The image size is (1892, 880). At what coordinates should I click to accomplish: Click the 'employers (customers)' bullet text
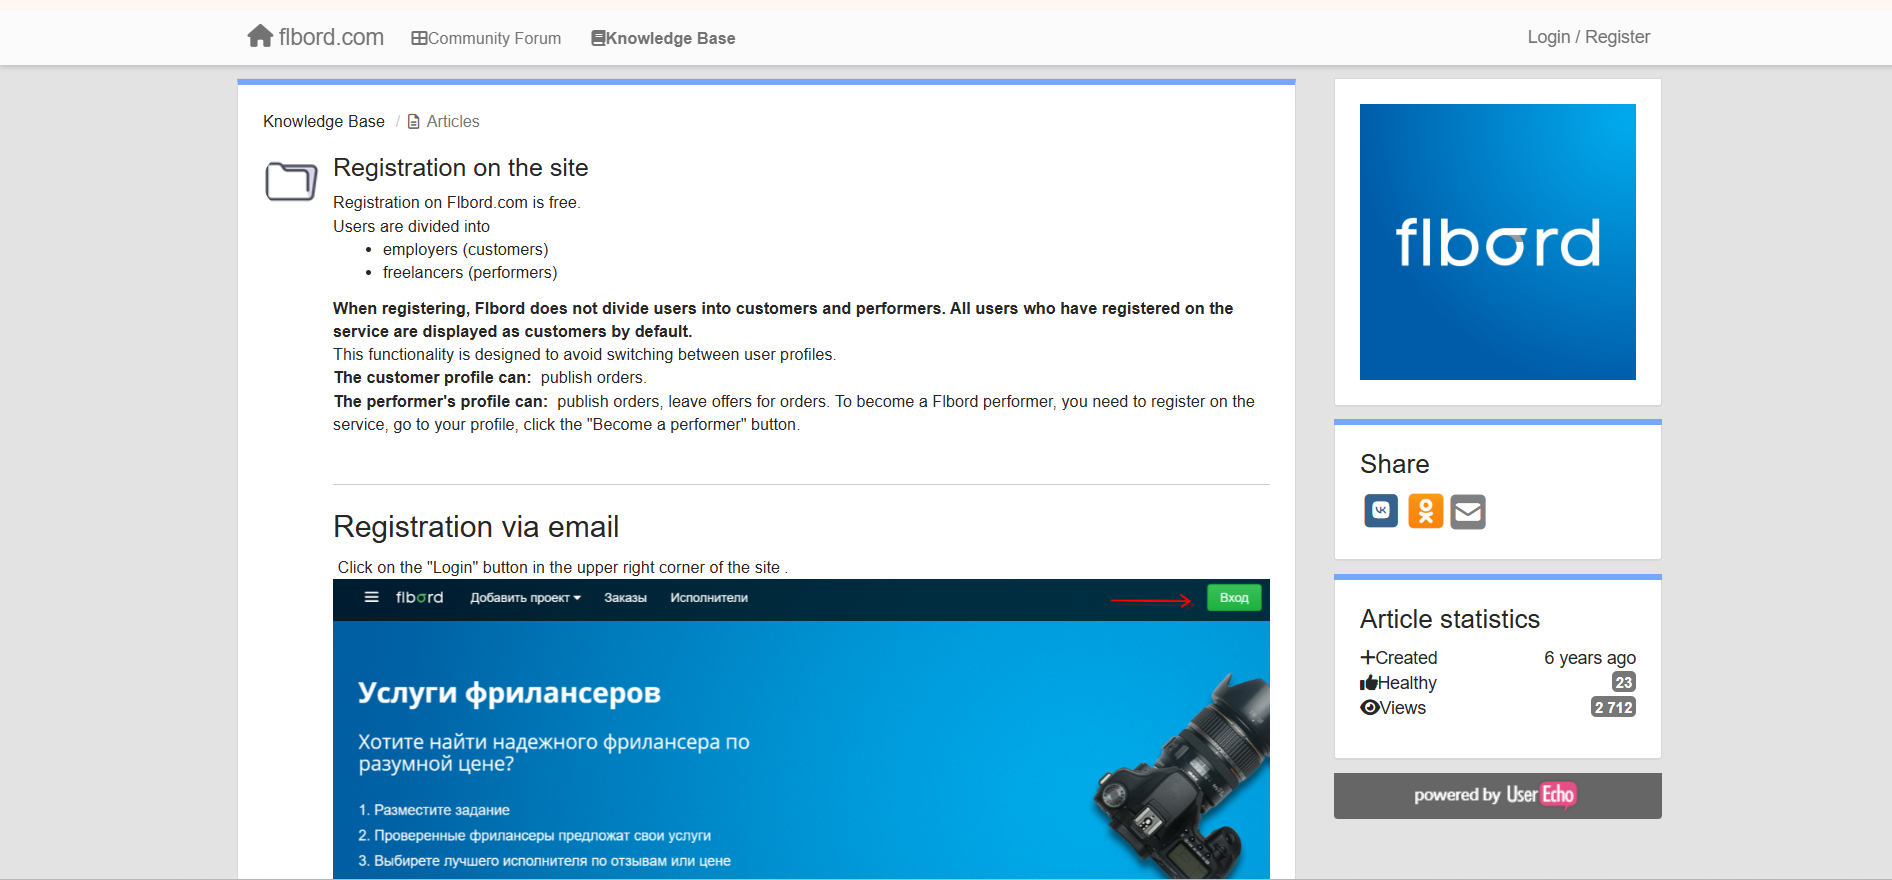click(465, 249)
